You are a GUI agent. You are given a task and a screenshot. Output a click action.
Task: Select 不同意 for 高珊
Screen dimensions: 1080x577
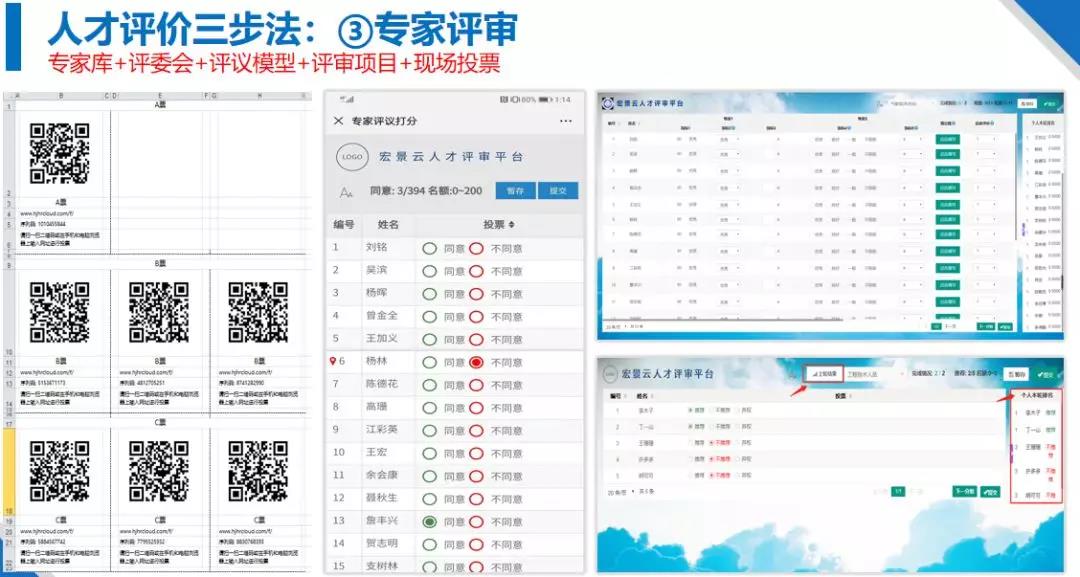pyautogui.click(x=476, y=408)
